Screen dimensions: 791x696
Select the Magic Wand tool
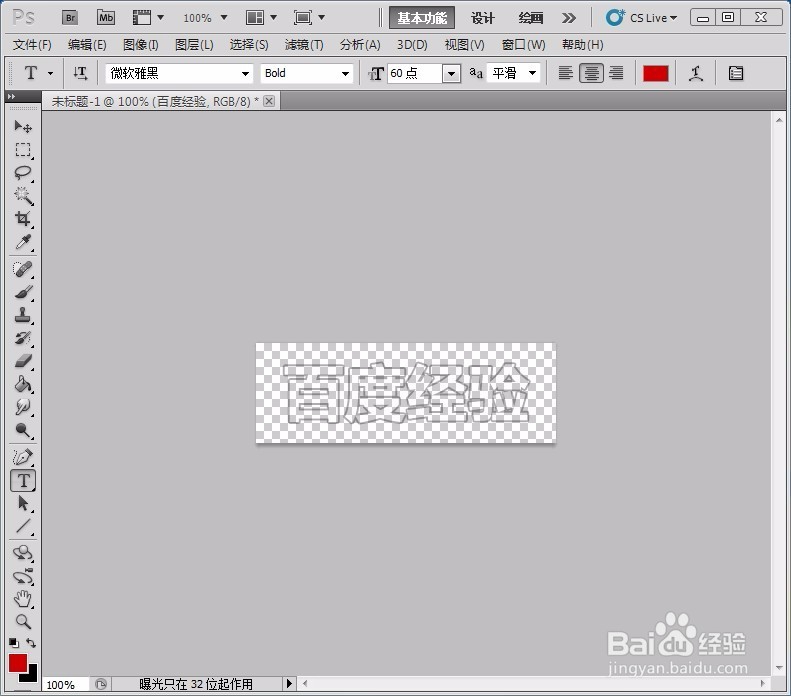click(23, 196)
